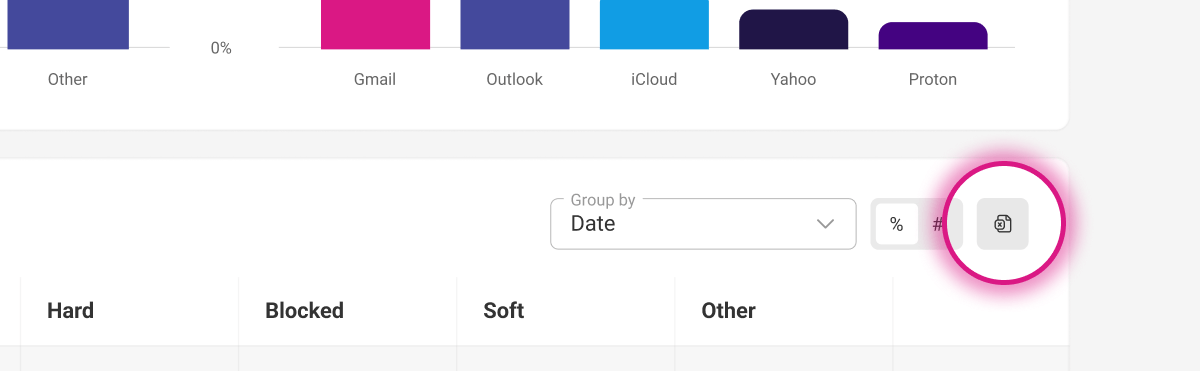This screenshot has height=371, width=1200.
Task: Click the Gmail axis label
Action: [x=375, y=79]
